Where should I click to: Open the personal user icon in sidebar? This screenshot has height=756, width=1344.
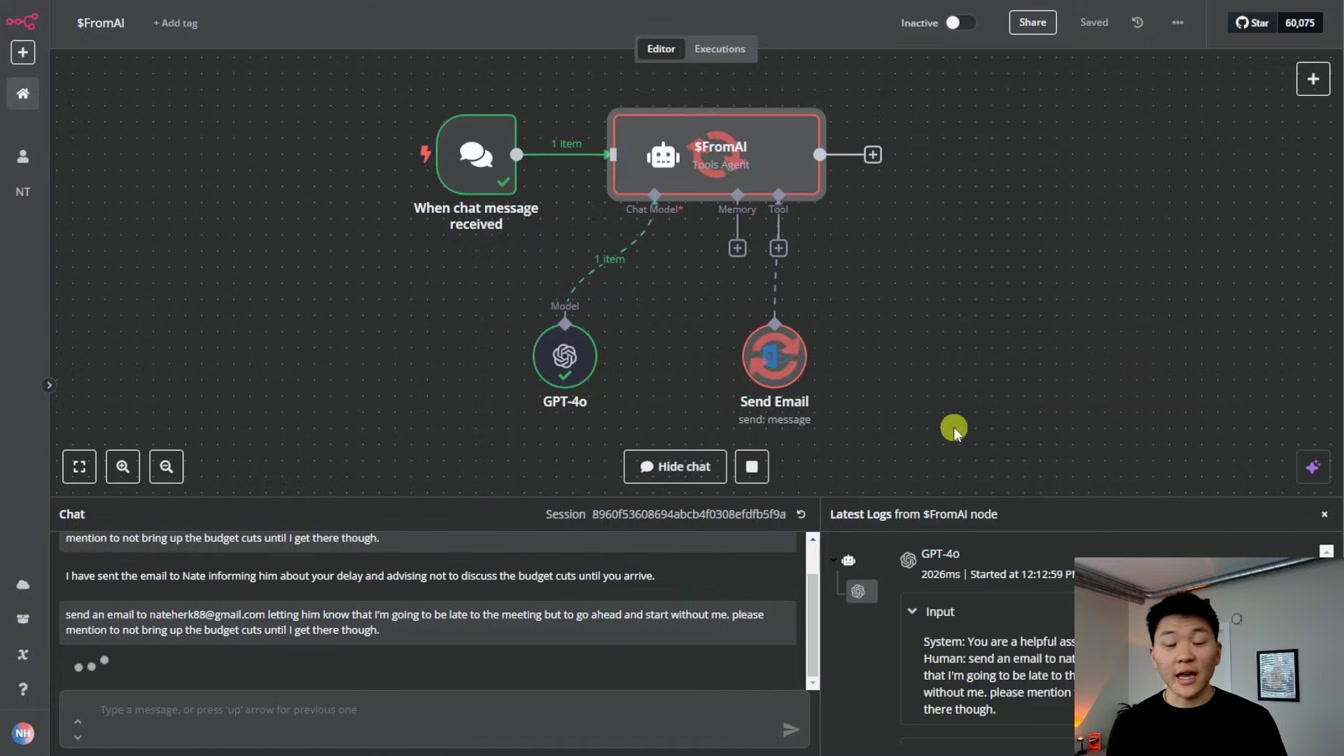[x=22, y=157]
